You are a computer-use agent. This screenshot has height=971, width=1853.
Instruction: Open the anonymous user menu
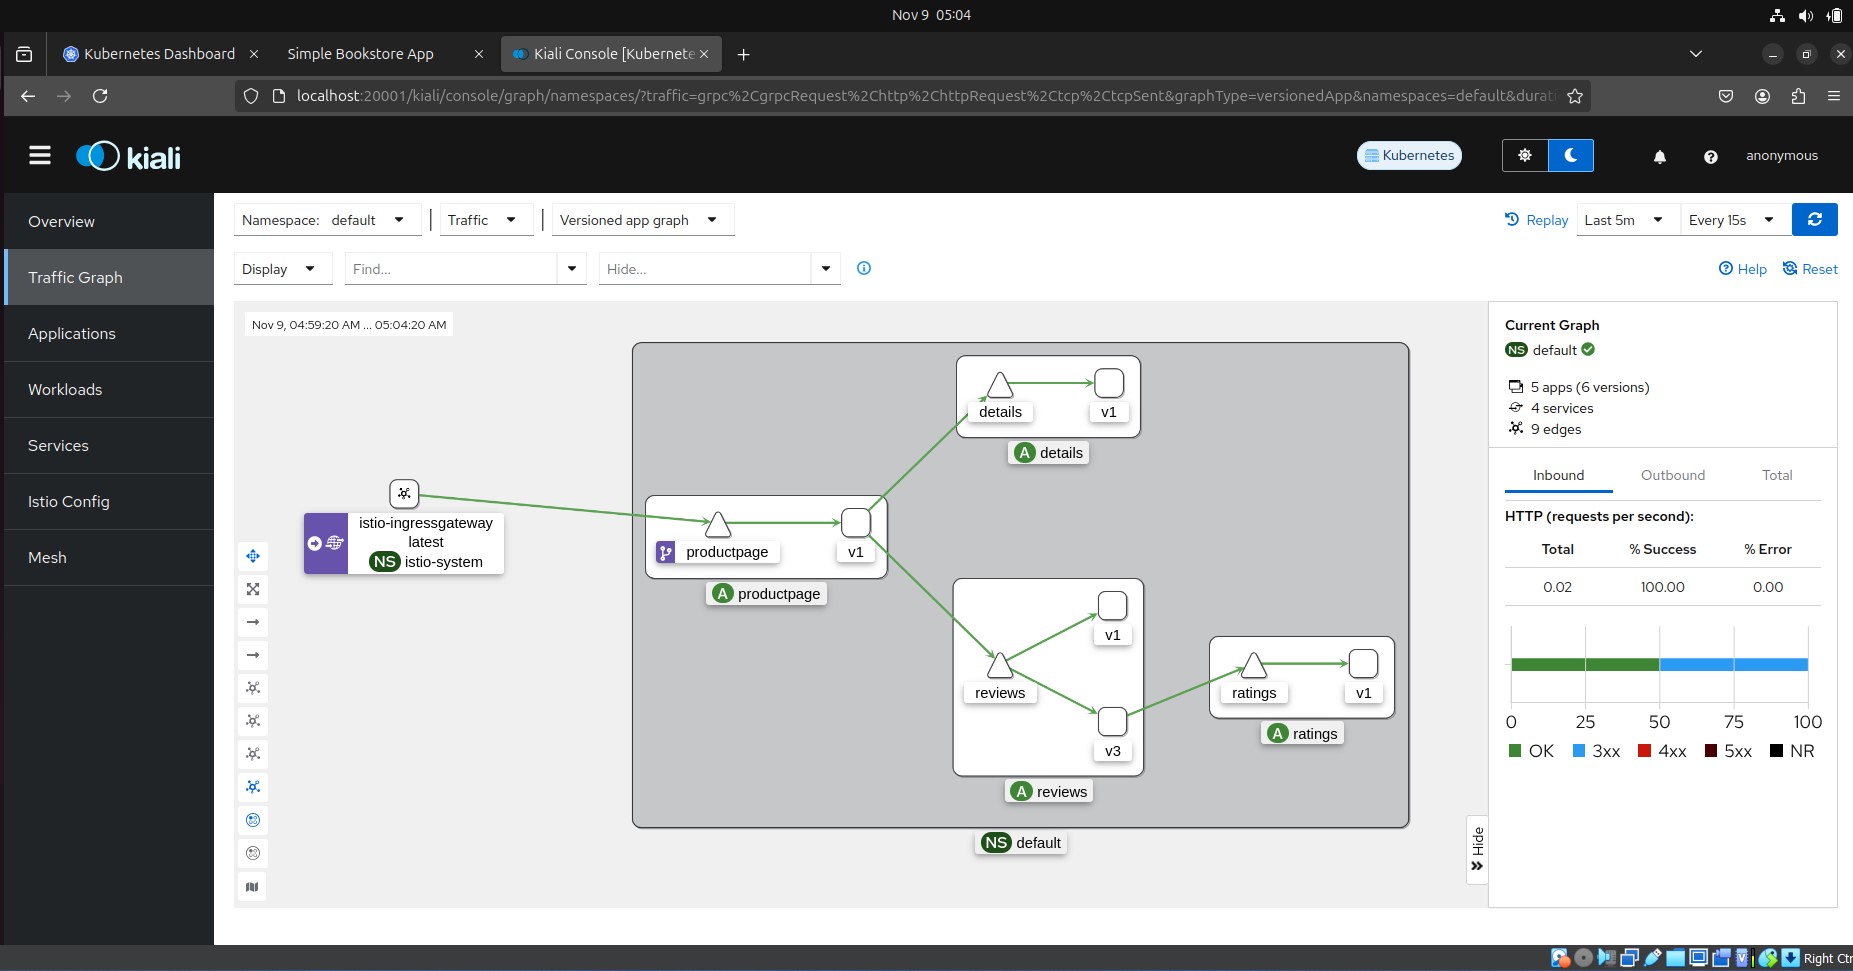(1782, 156)
